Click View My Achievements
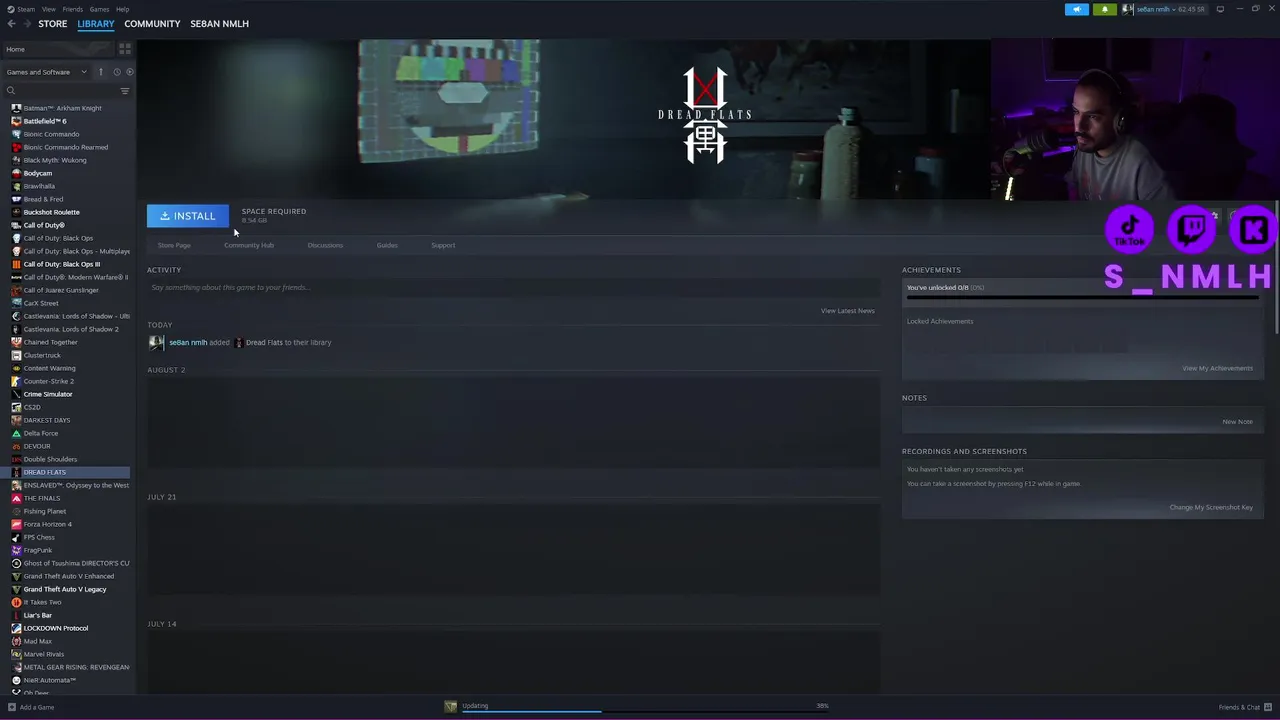This screenshot has width=1280, height=720. pyautogui.click(x=1217, y=368)
